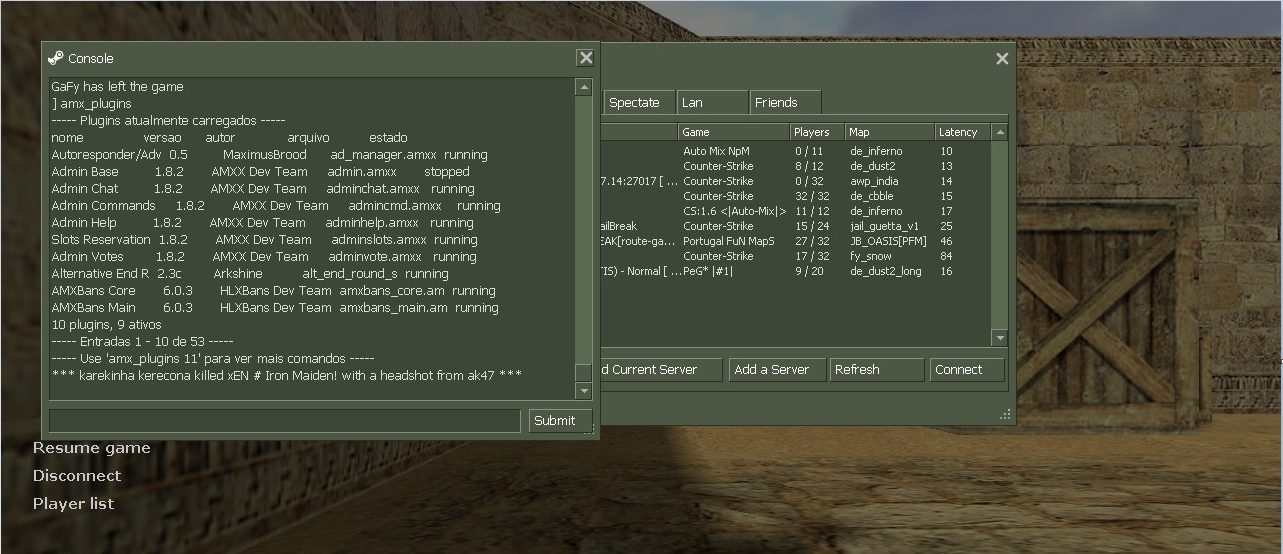Switch to the Lan tab
This screenshot has height=554, width=1283.
(x=712, y=102)
